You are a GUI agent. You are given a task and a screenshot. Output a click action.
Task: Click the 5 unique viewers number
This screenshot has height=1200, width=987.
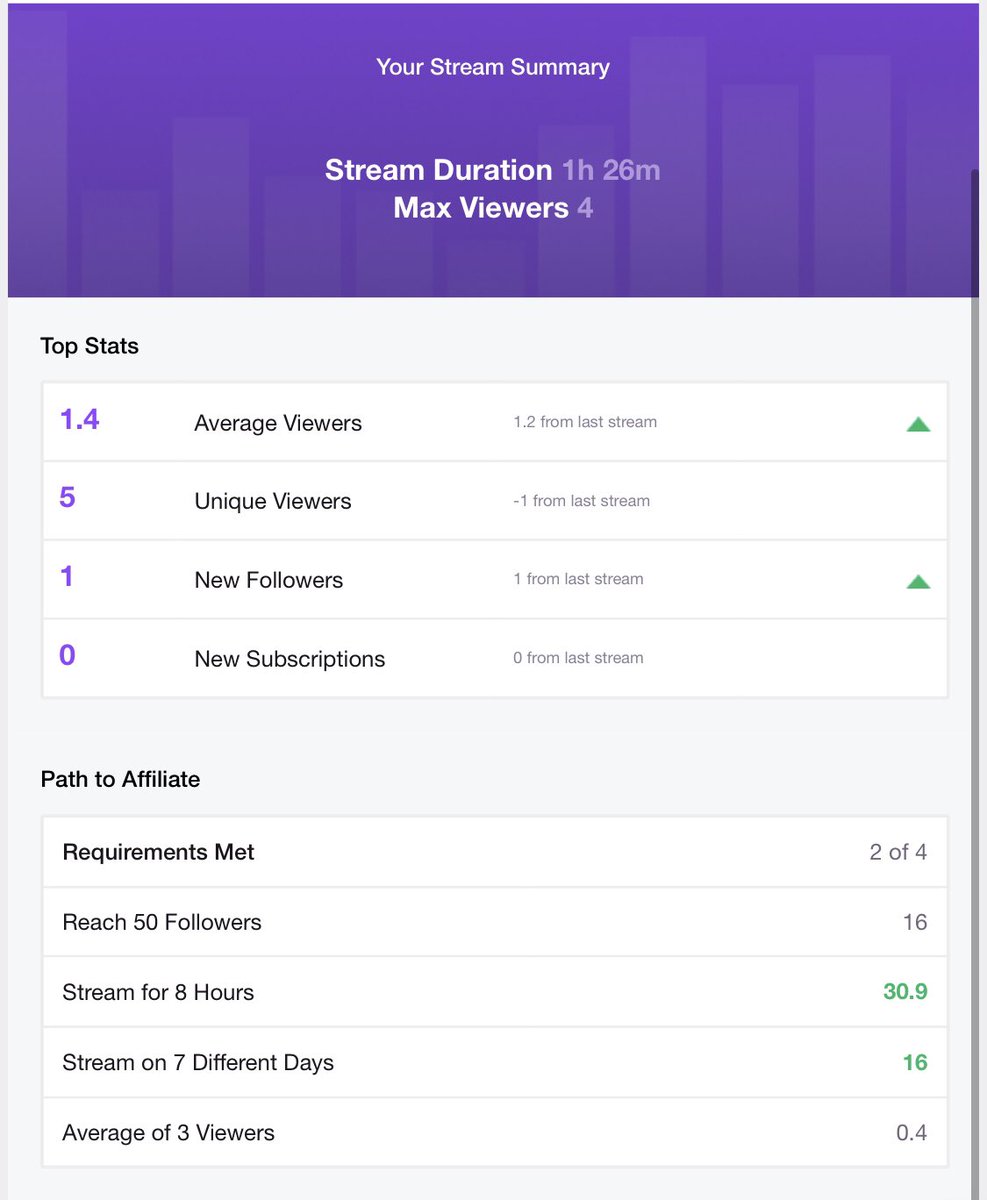(x=67, y=497)
